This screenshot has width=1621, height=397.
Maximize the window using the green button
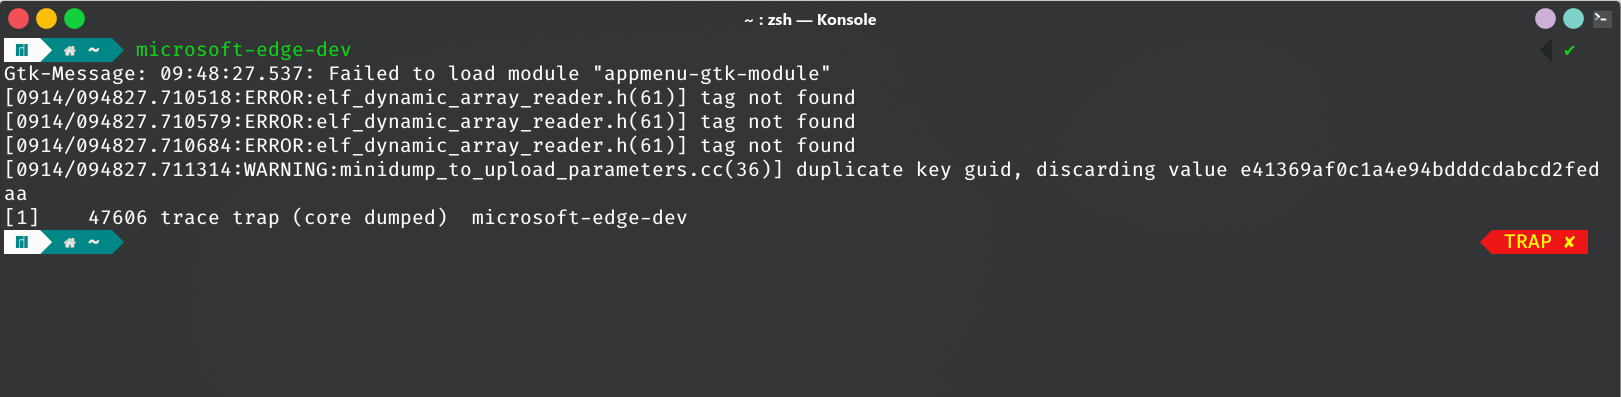coord(74,18)
